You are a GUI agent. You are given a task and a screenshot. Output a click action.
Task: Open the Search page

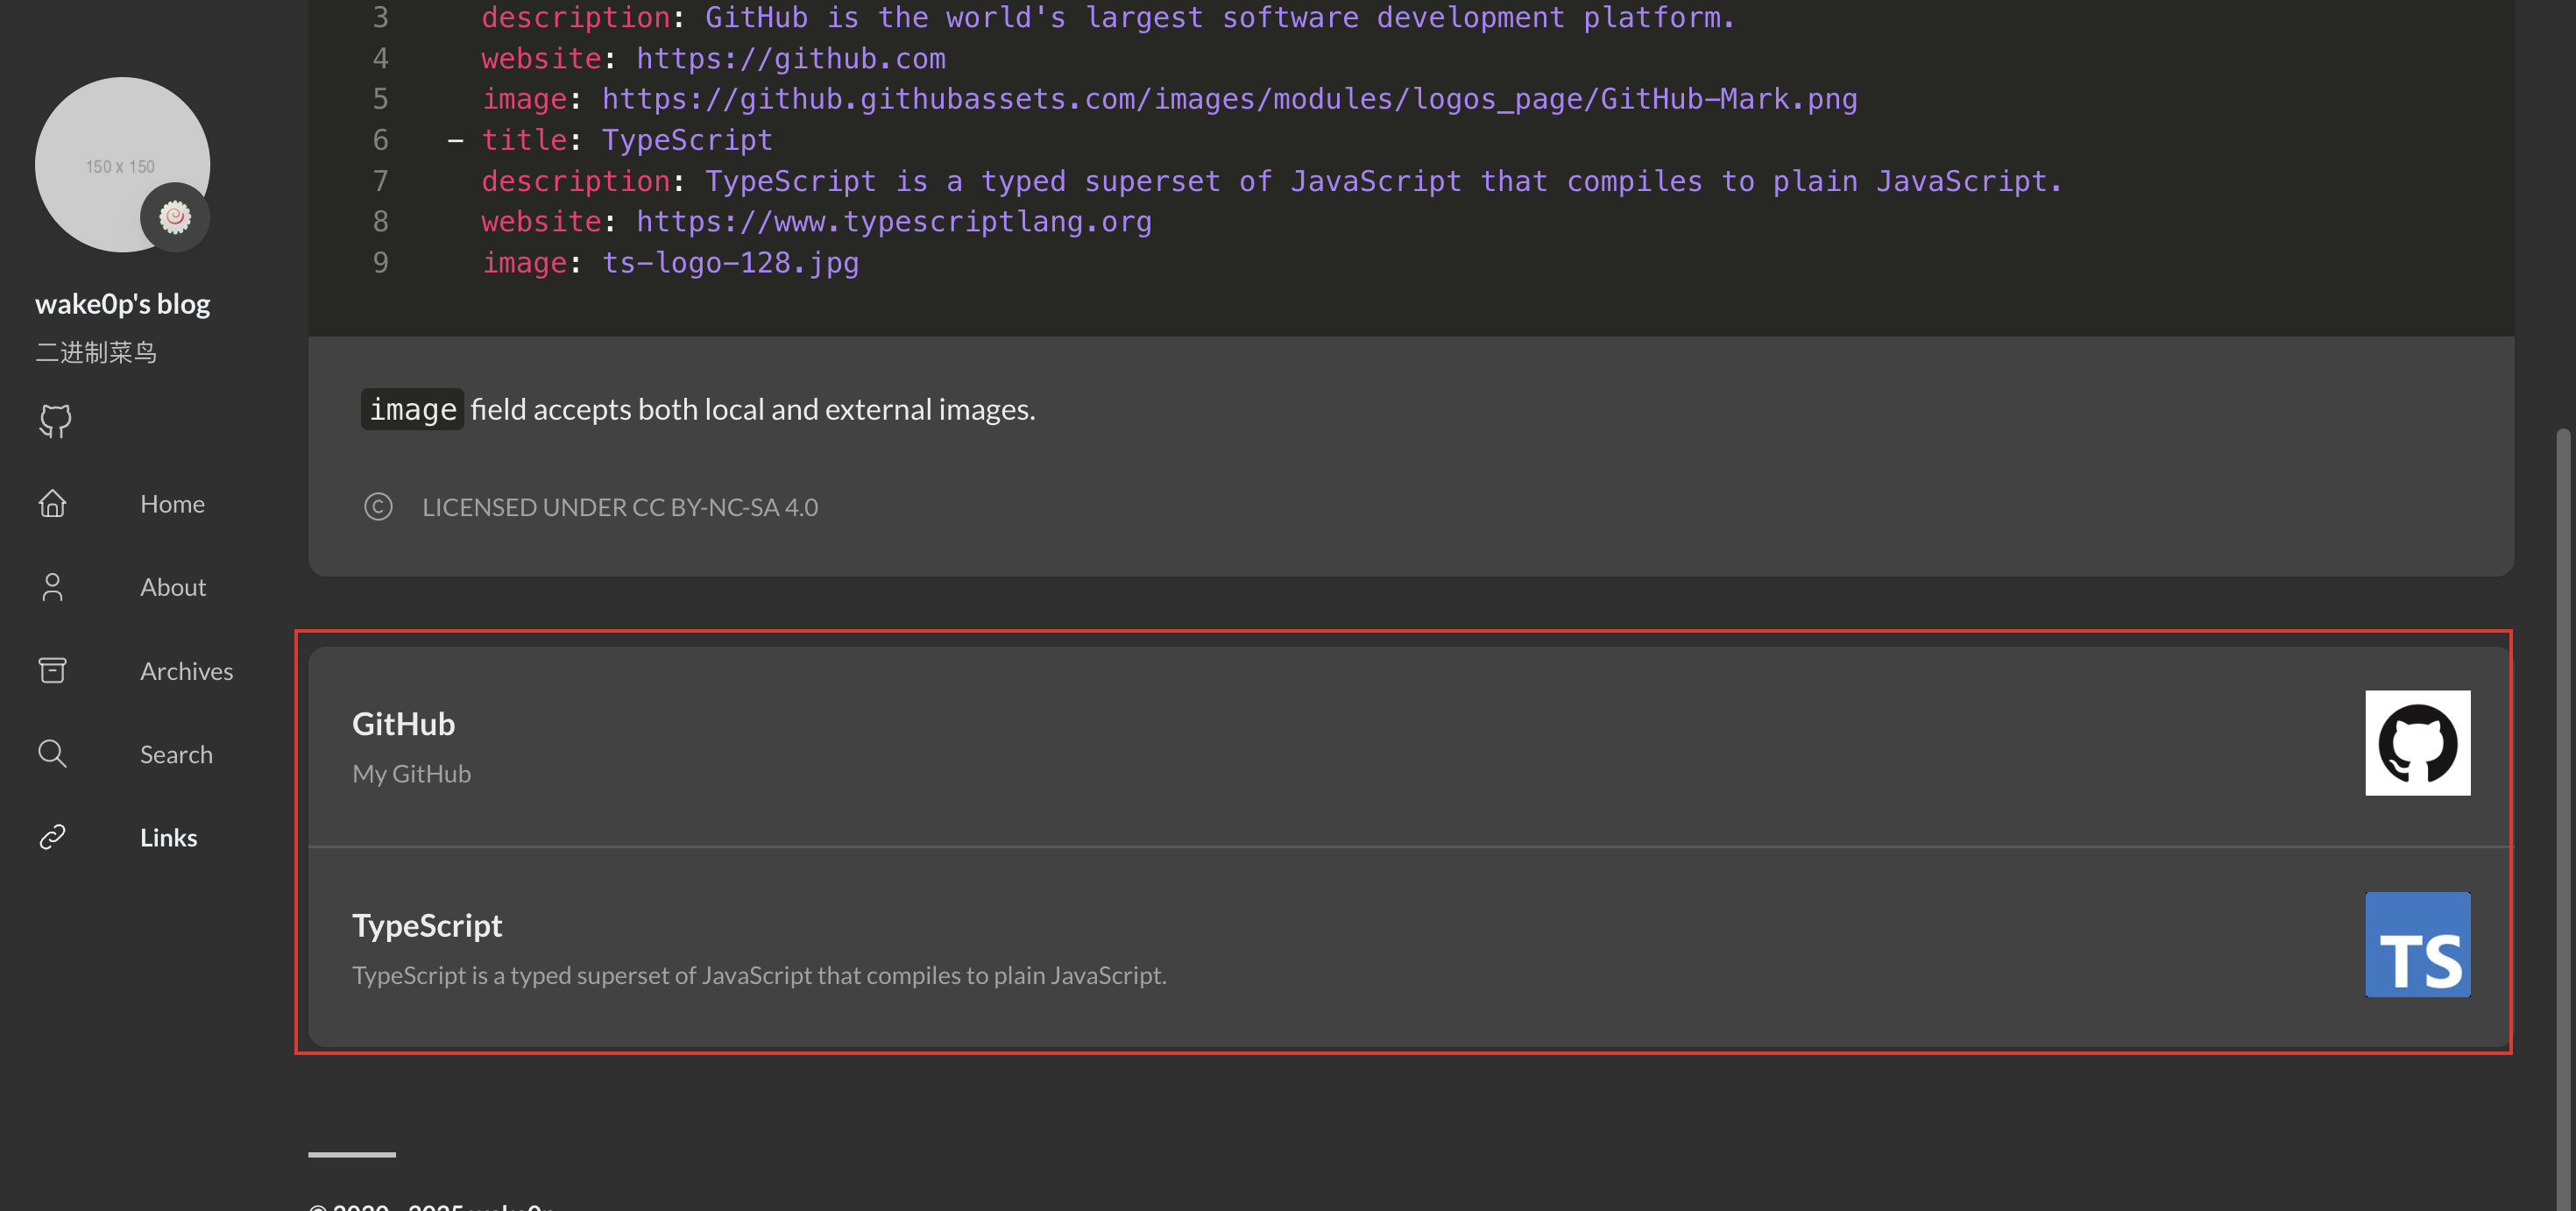pyautogui.click(x=176, y=755)
